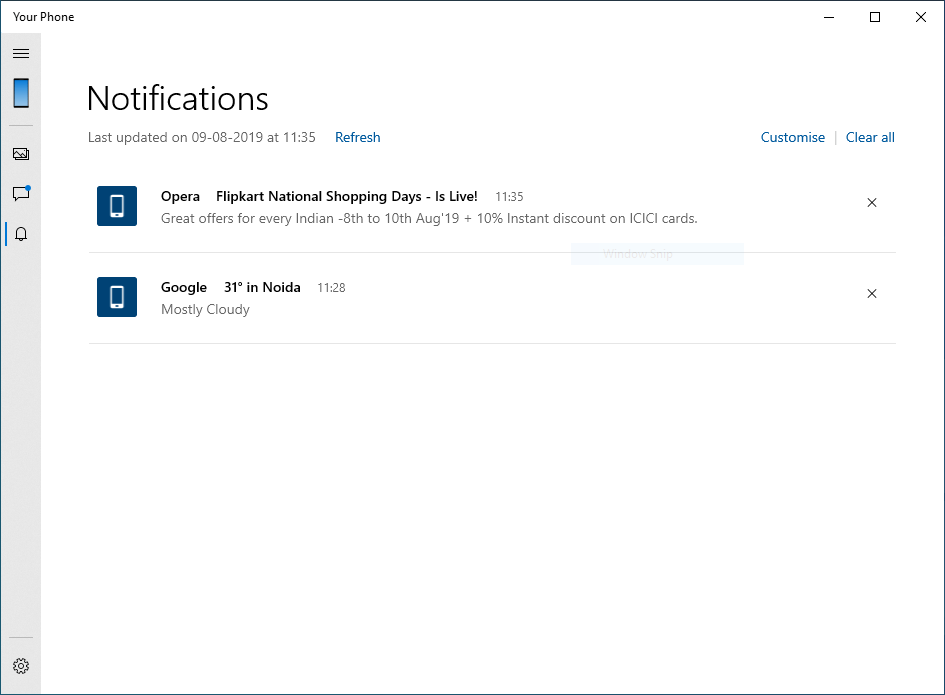Screen dimensions: 945x695
Task: Open the Messages section in sidebar
Action: click(21, 193)
